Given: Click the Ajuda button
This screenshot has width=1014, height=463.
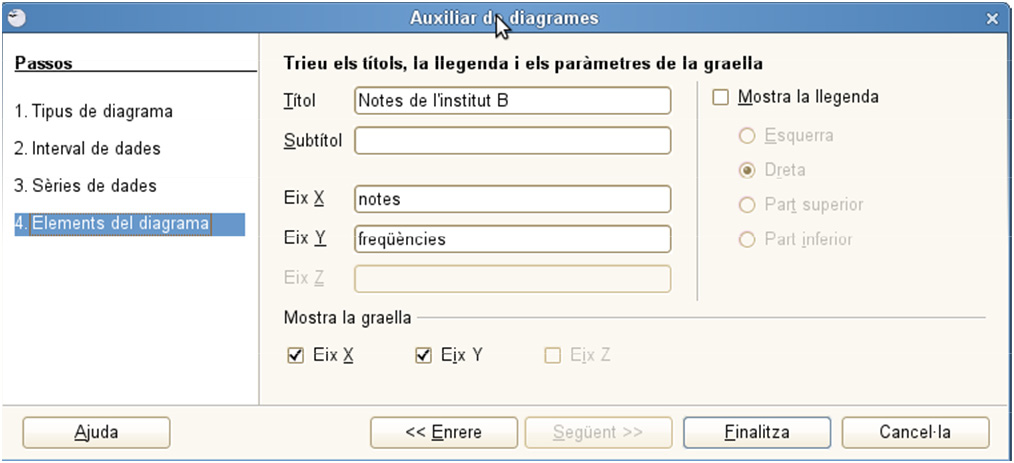Looking at the screenshot, I should point(96,432).
